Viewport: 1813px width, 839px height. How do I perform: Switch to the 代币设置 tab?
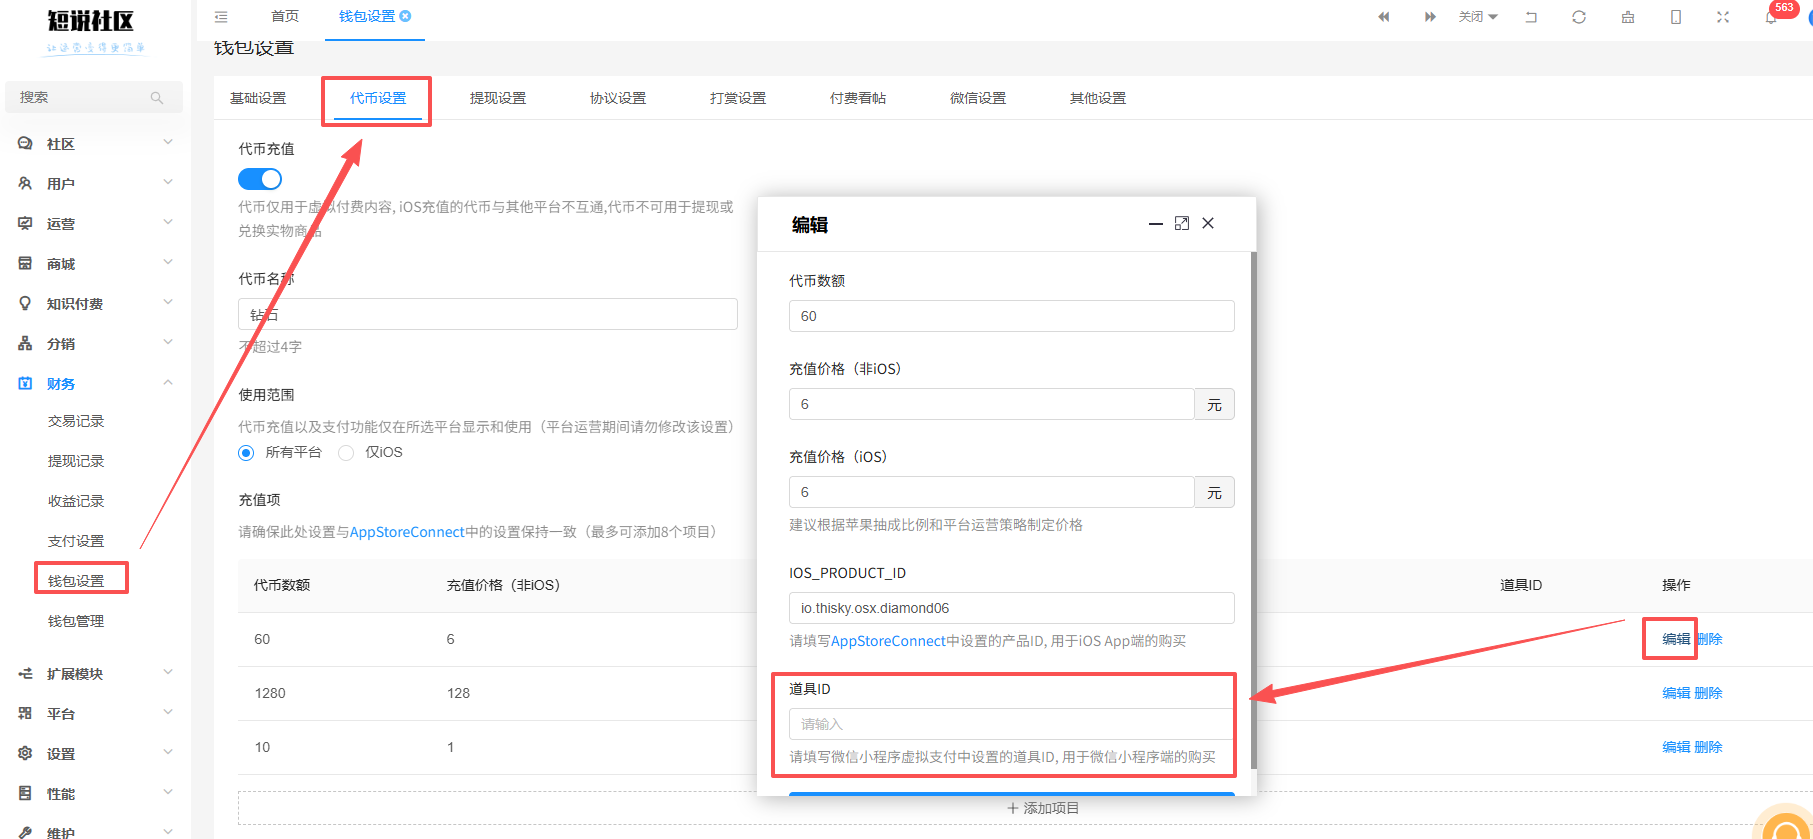(378, 98)
